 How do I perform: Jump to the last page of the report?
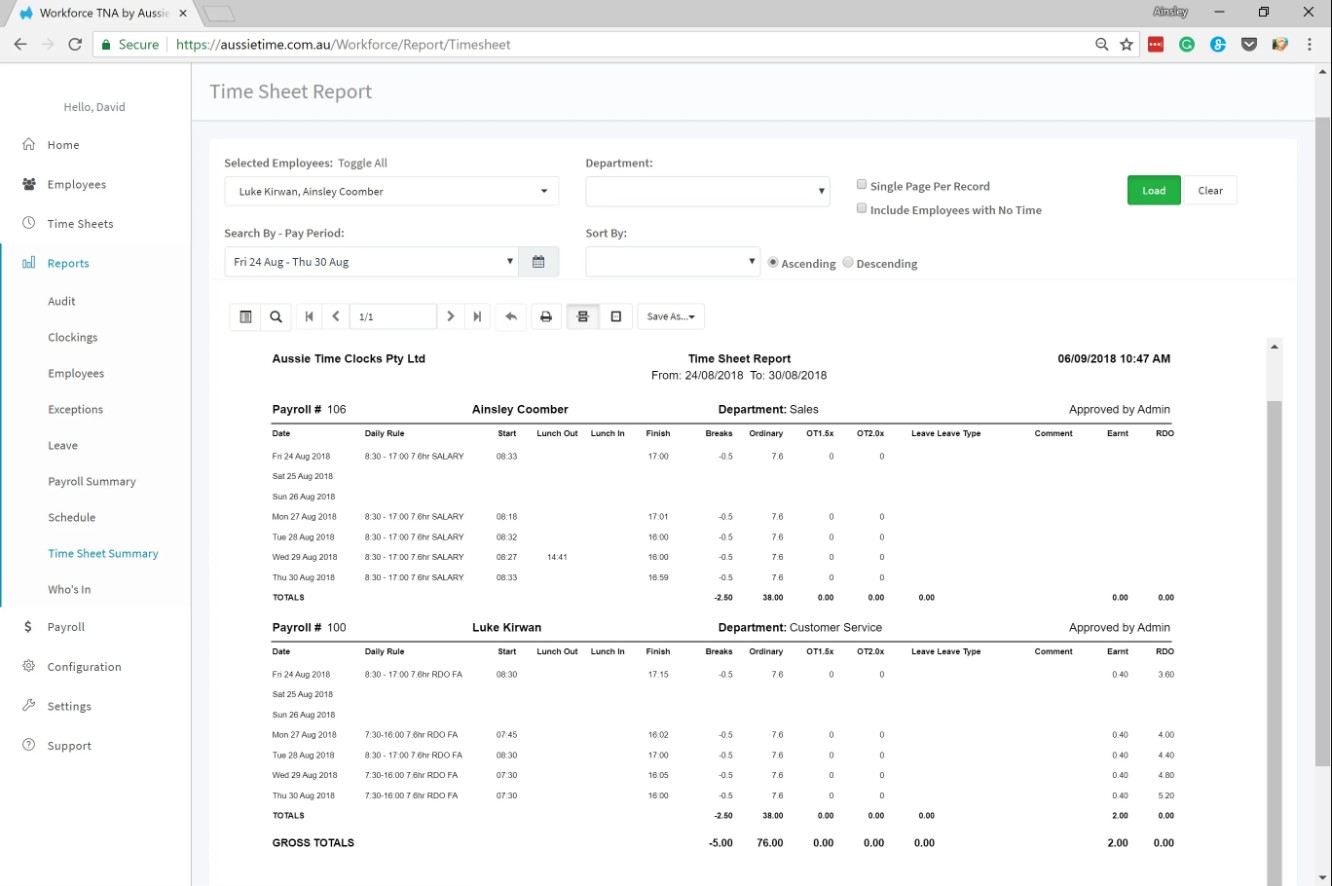click(477, 316)
